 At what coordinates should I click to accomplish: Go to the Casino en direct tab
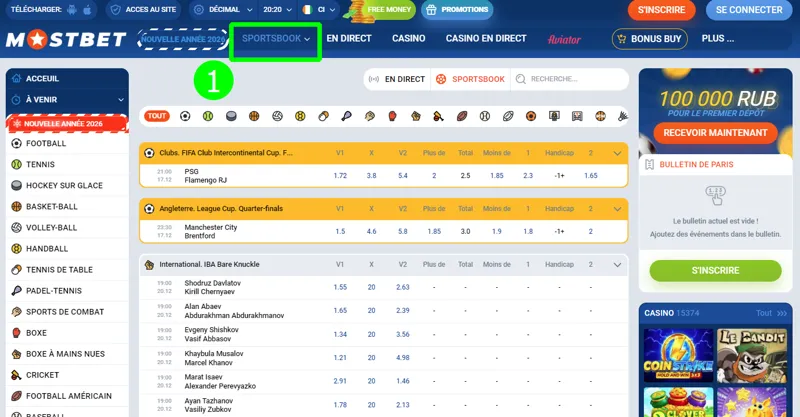[485, 39]
